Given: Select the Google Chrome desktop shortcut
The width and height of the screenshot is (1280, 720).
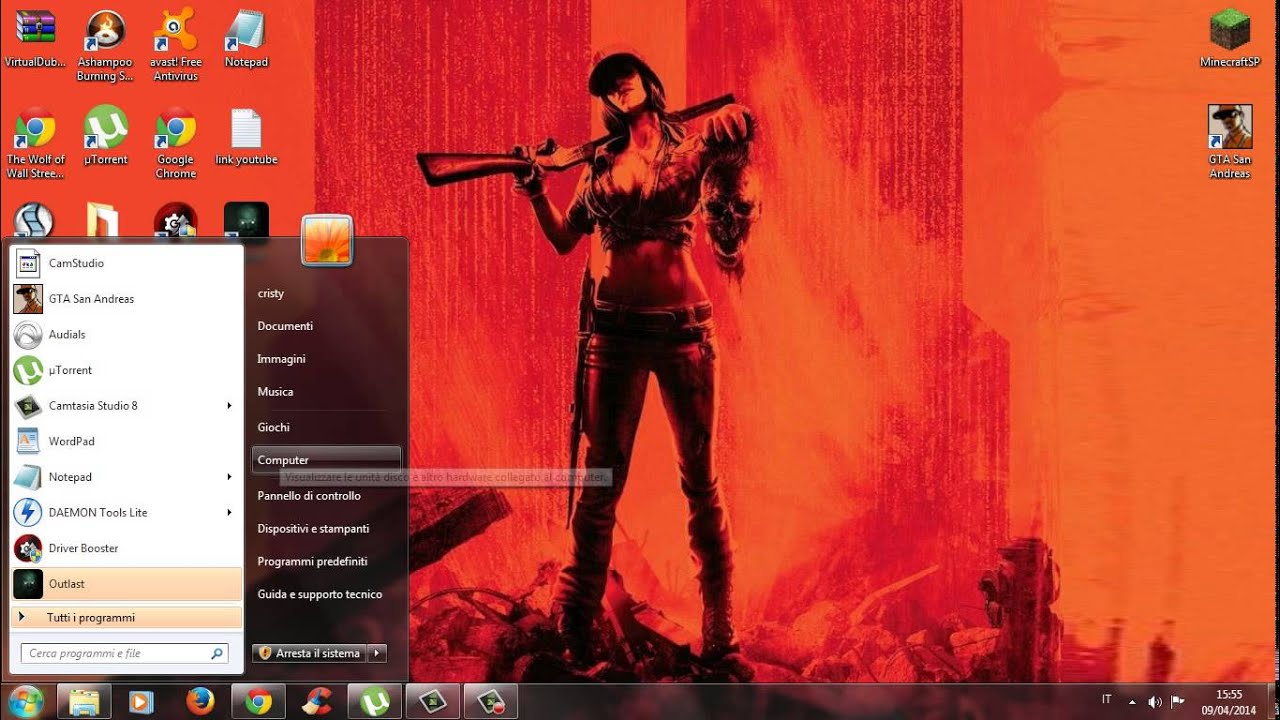Looking at the screenshot, I should coord(175,142).
